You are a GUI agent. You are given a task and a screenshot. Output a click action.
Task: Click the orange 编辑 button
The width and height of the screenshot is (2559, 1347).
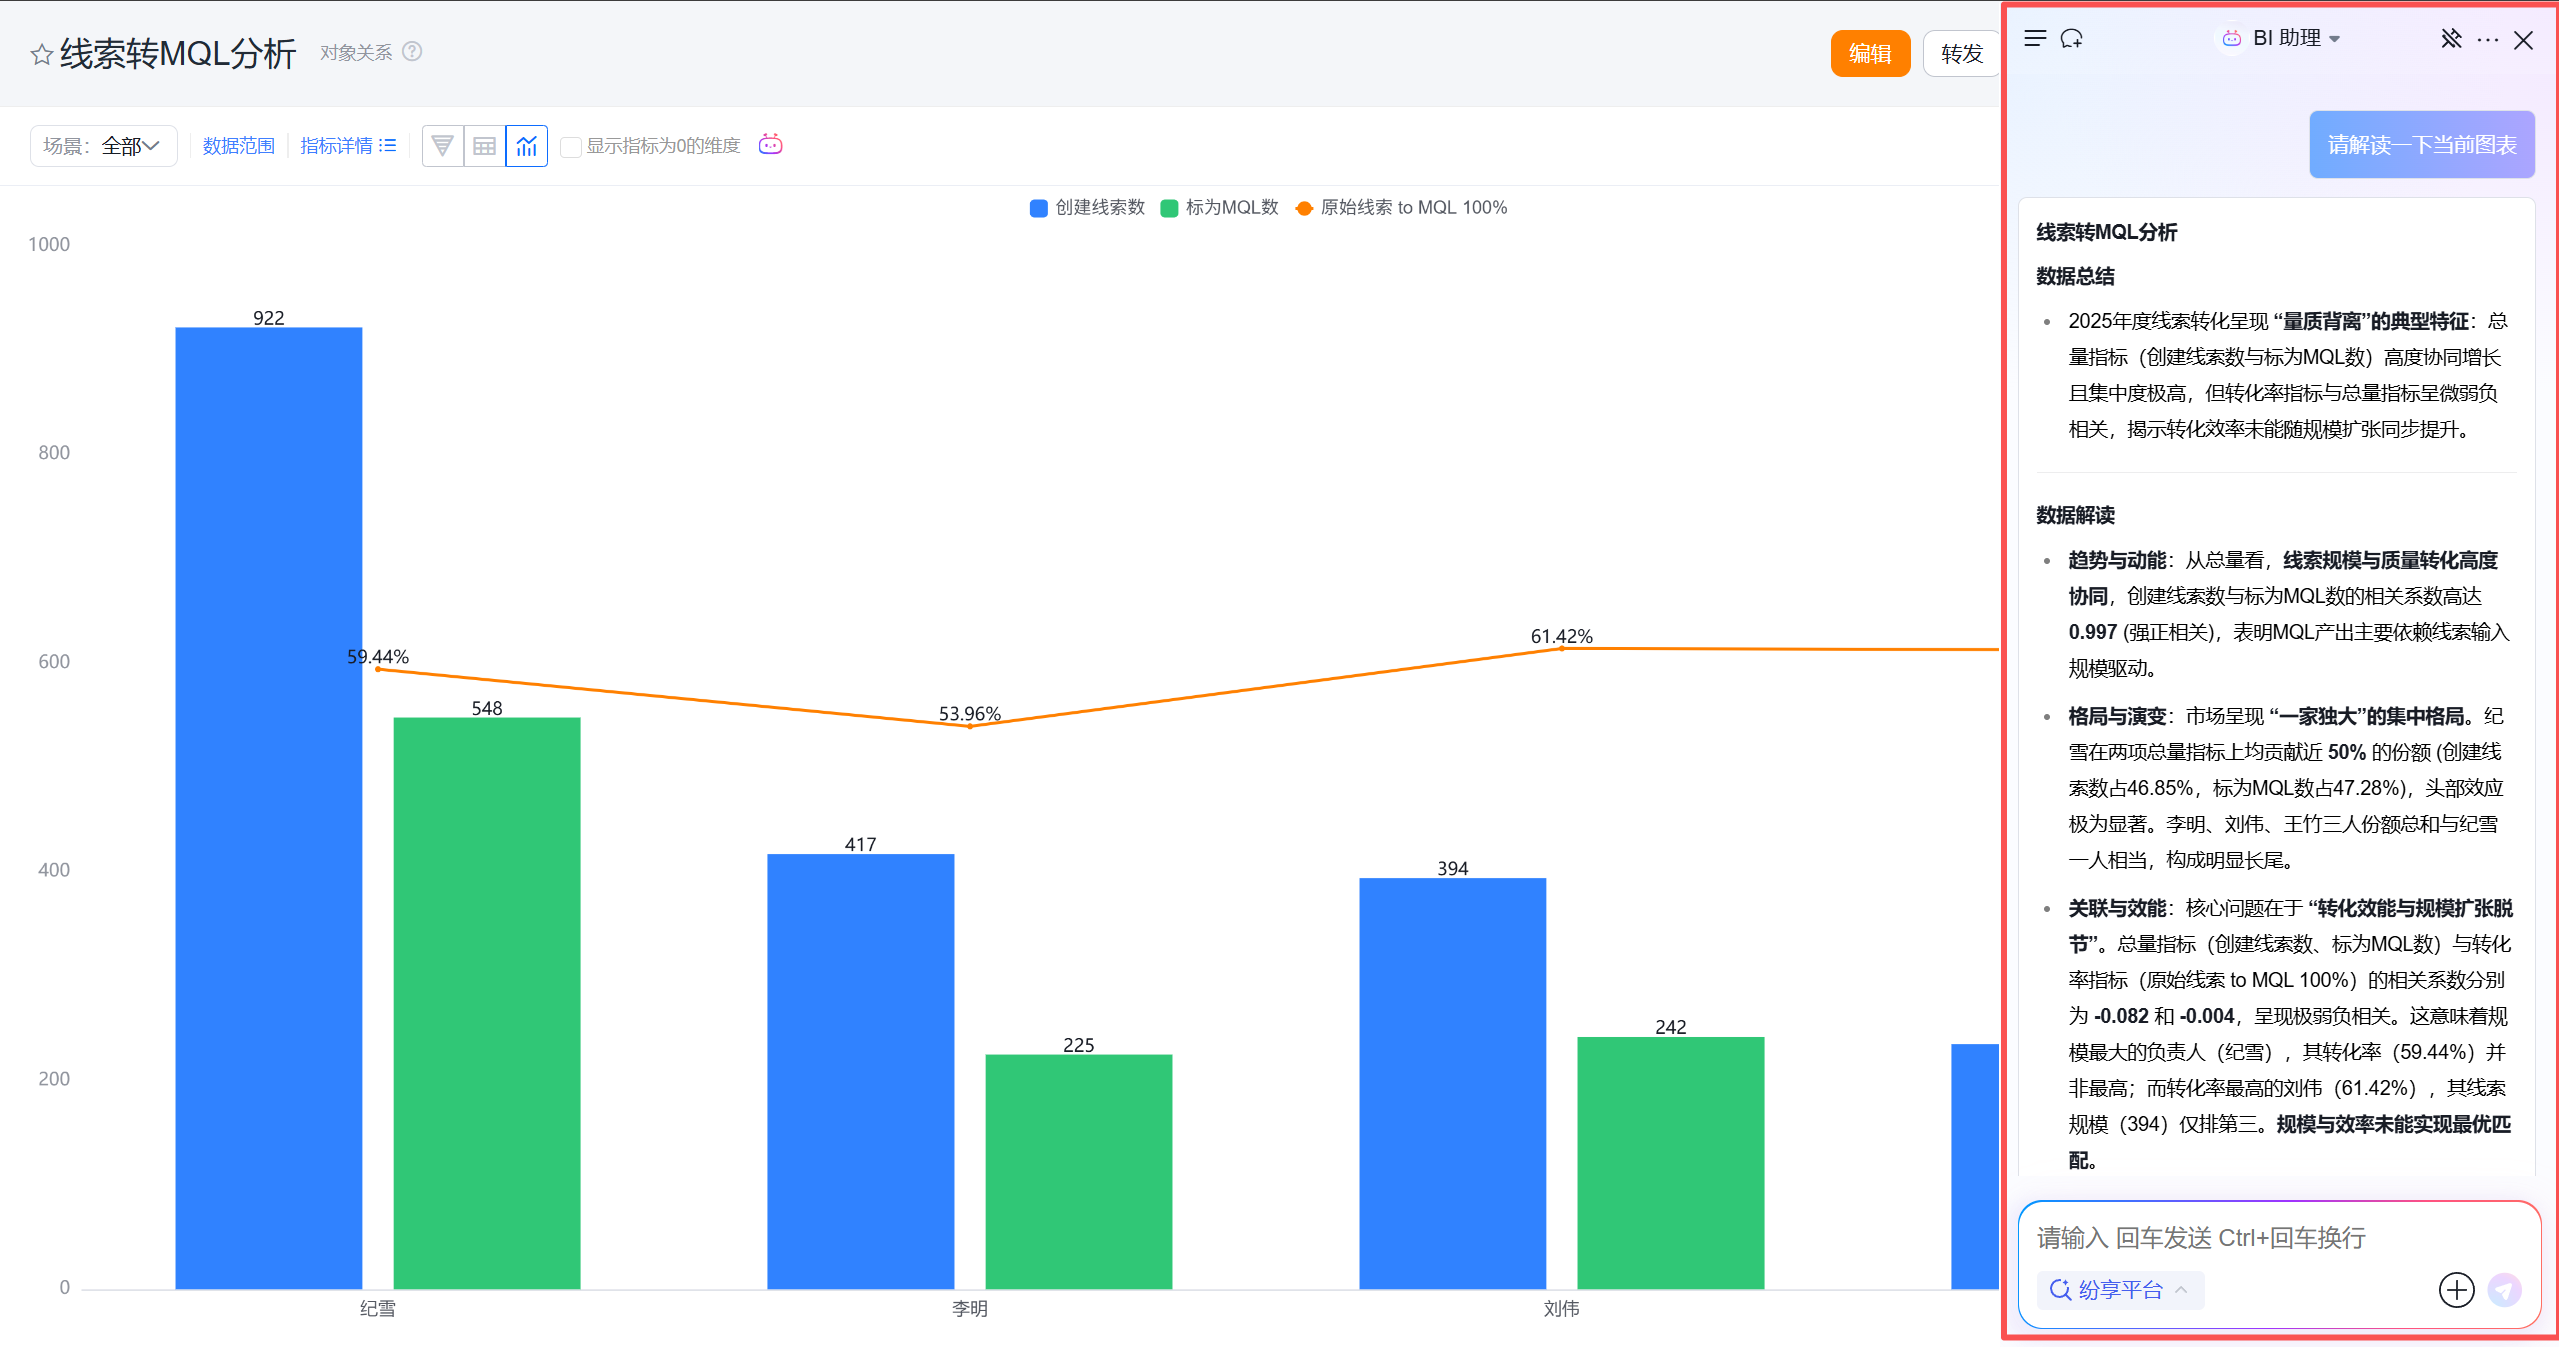pyautogui.click(x=1869, y=54)
